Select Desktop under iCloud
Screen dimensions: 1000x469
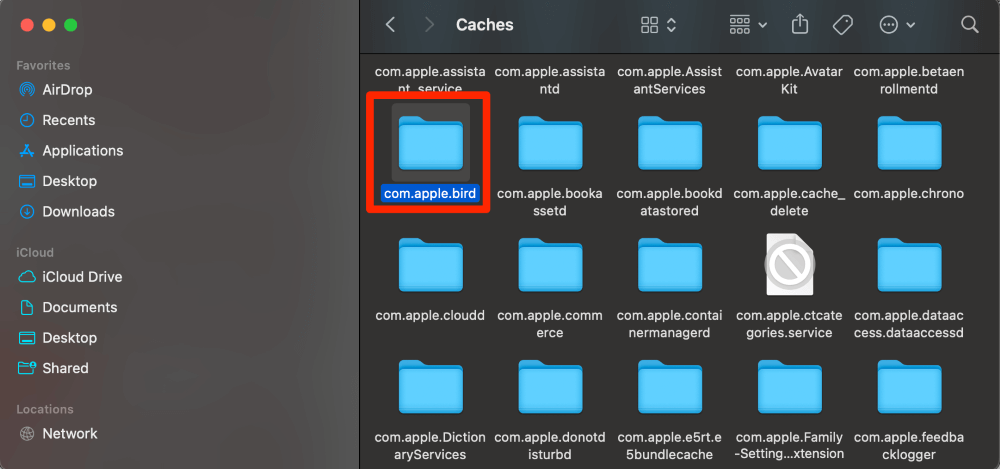(x=69, y=338)
